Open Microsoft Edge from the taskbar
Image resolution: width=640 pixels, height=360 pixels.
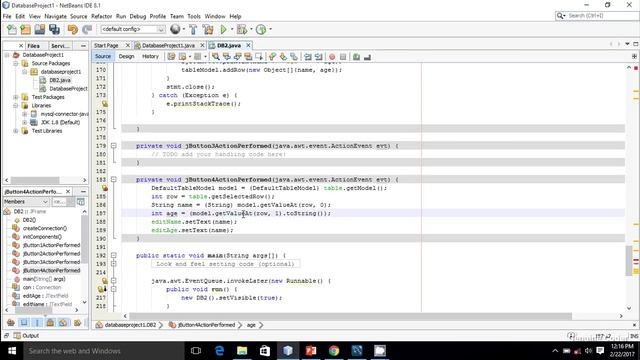pos(219,351)
